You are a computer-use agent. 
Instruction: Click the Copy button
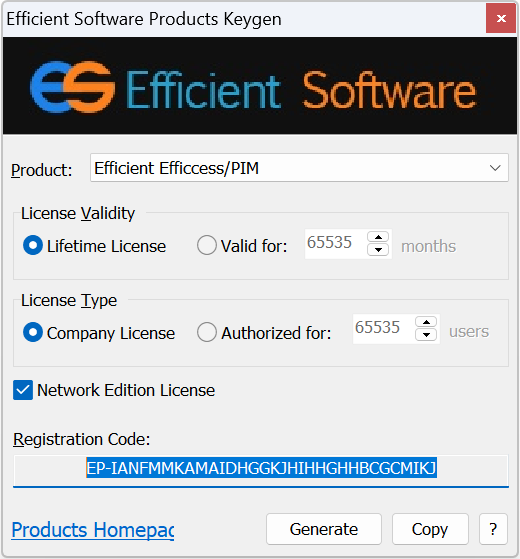tap(430, 529)
